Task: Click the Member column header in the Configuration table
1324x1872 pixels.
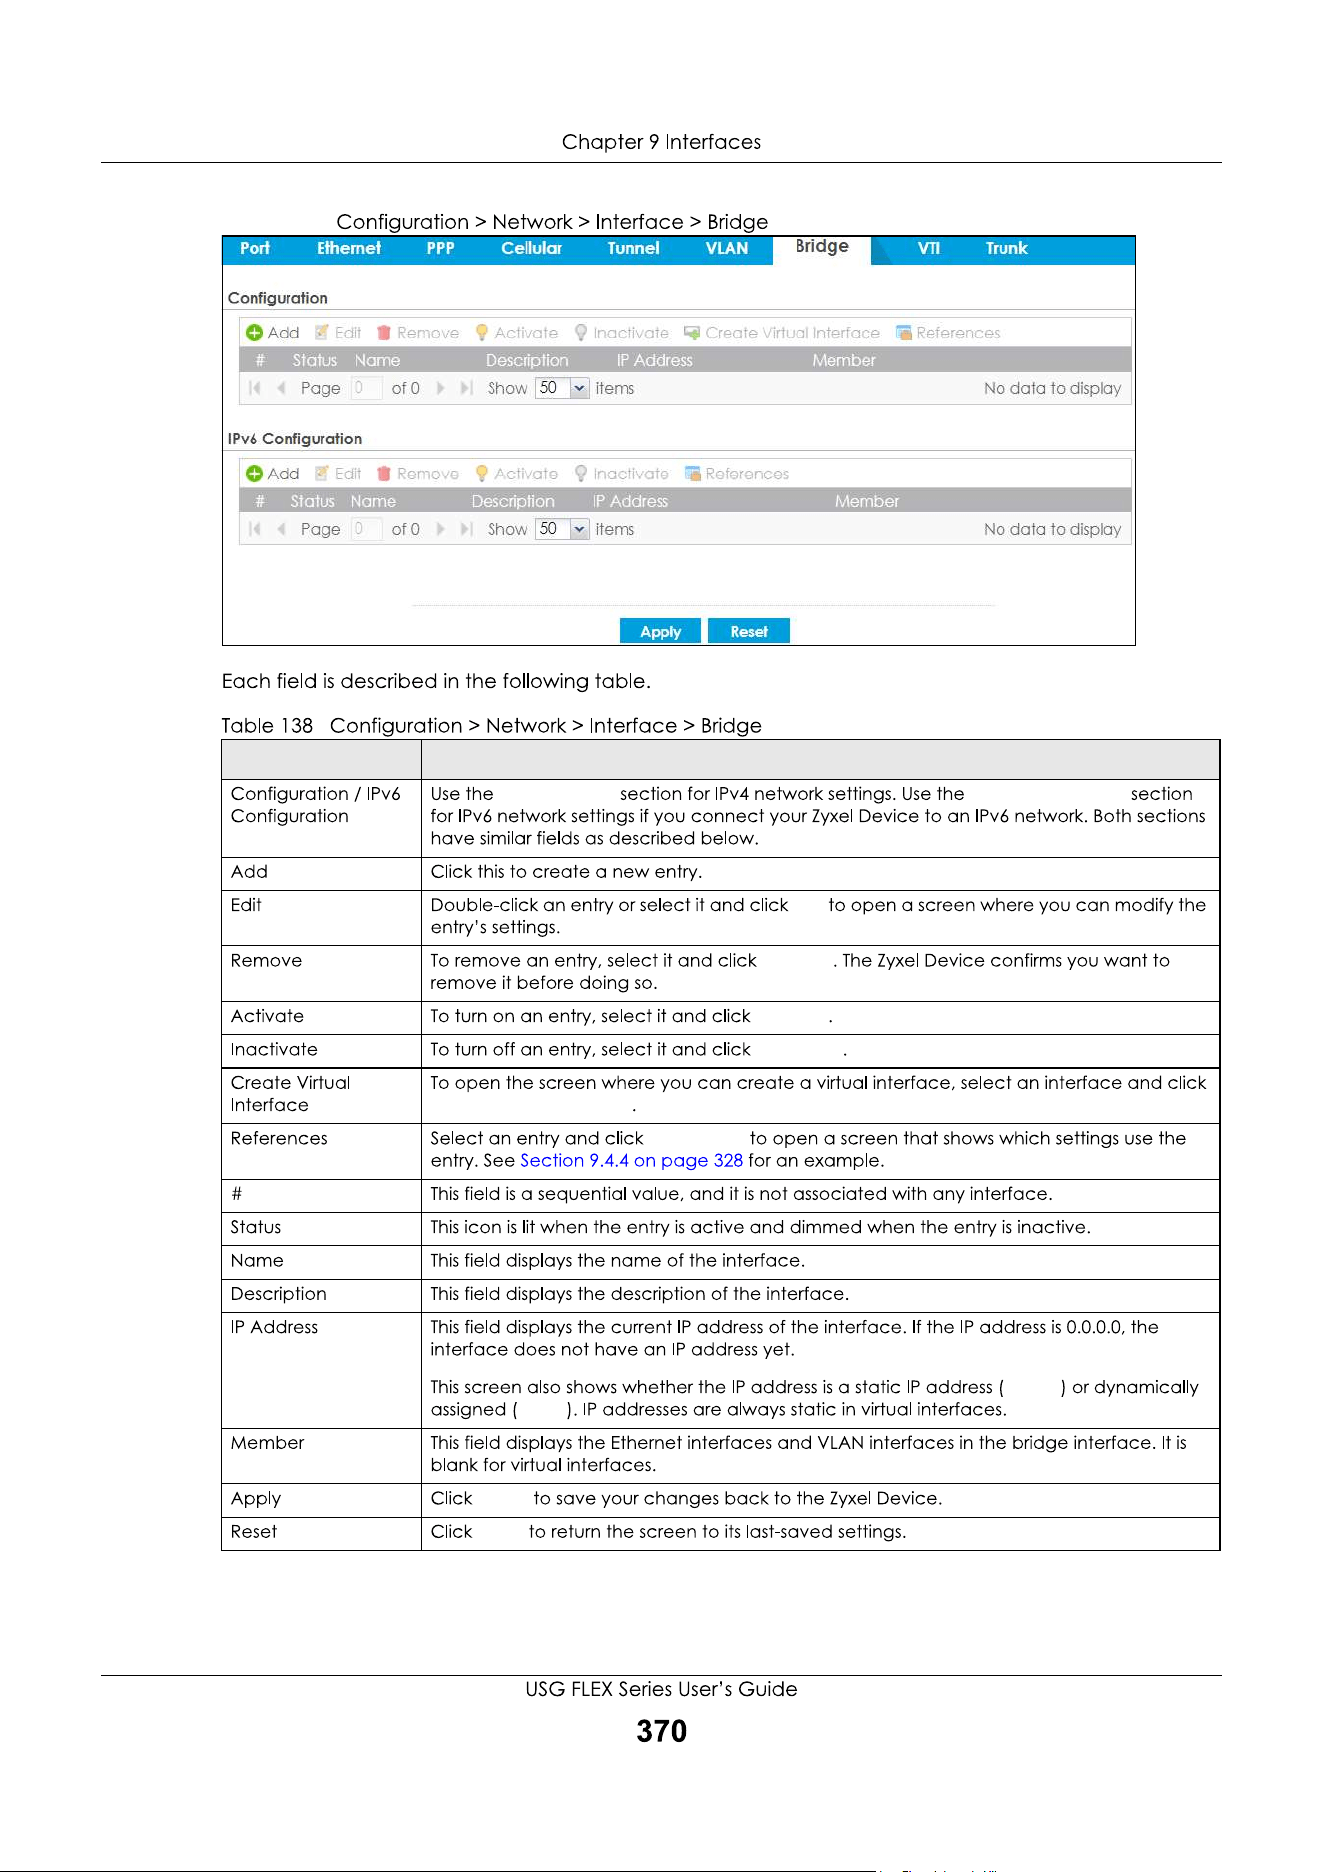Action: click(x=844, y=361)
